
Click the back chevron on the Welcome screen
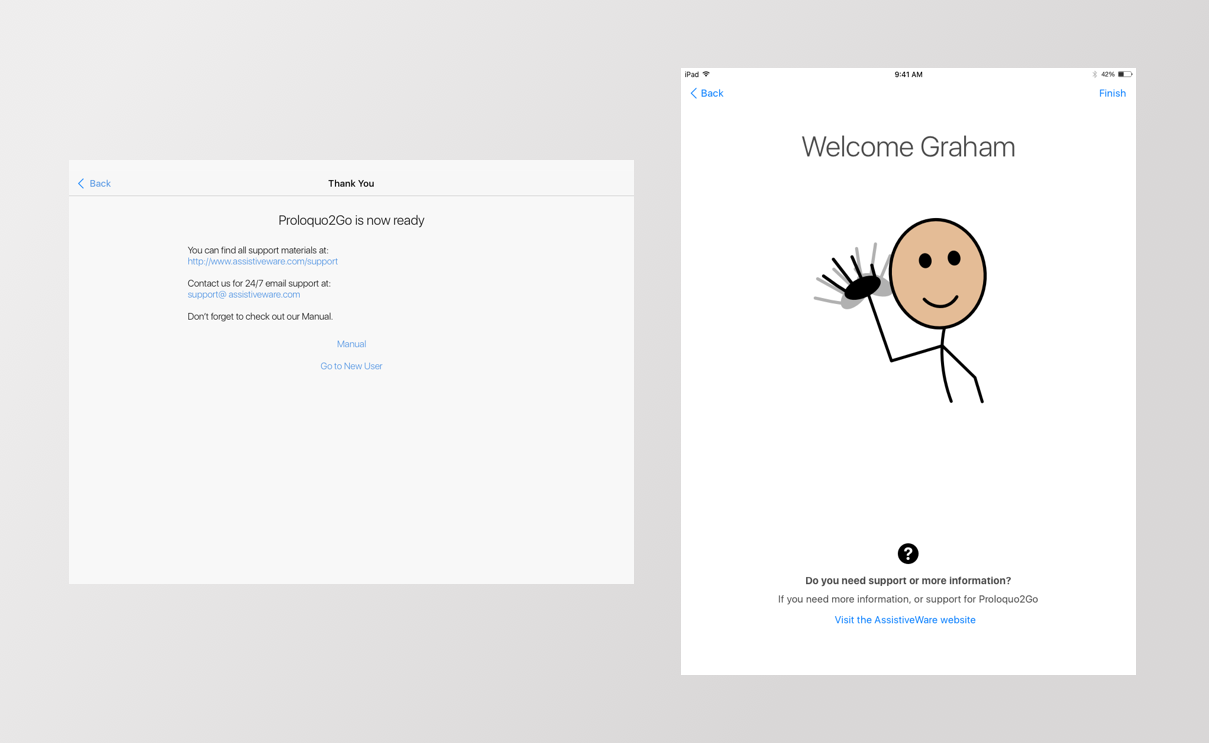pos(694,93)
